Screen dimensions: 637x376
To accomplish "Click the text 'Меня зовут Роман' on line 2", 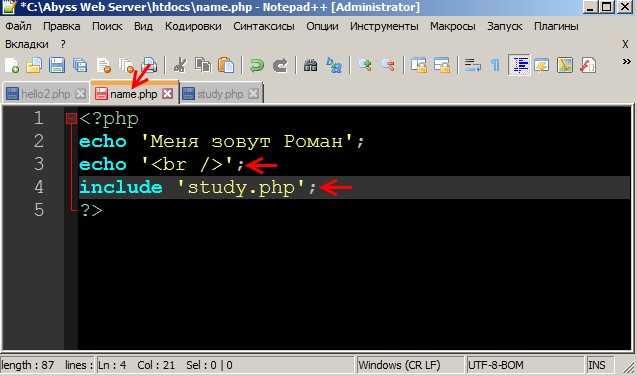I will [246, 141].
